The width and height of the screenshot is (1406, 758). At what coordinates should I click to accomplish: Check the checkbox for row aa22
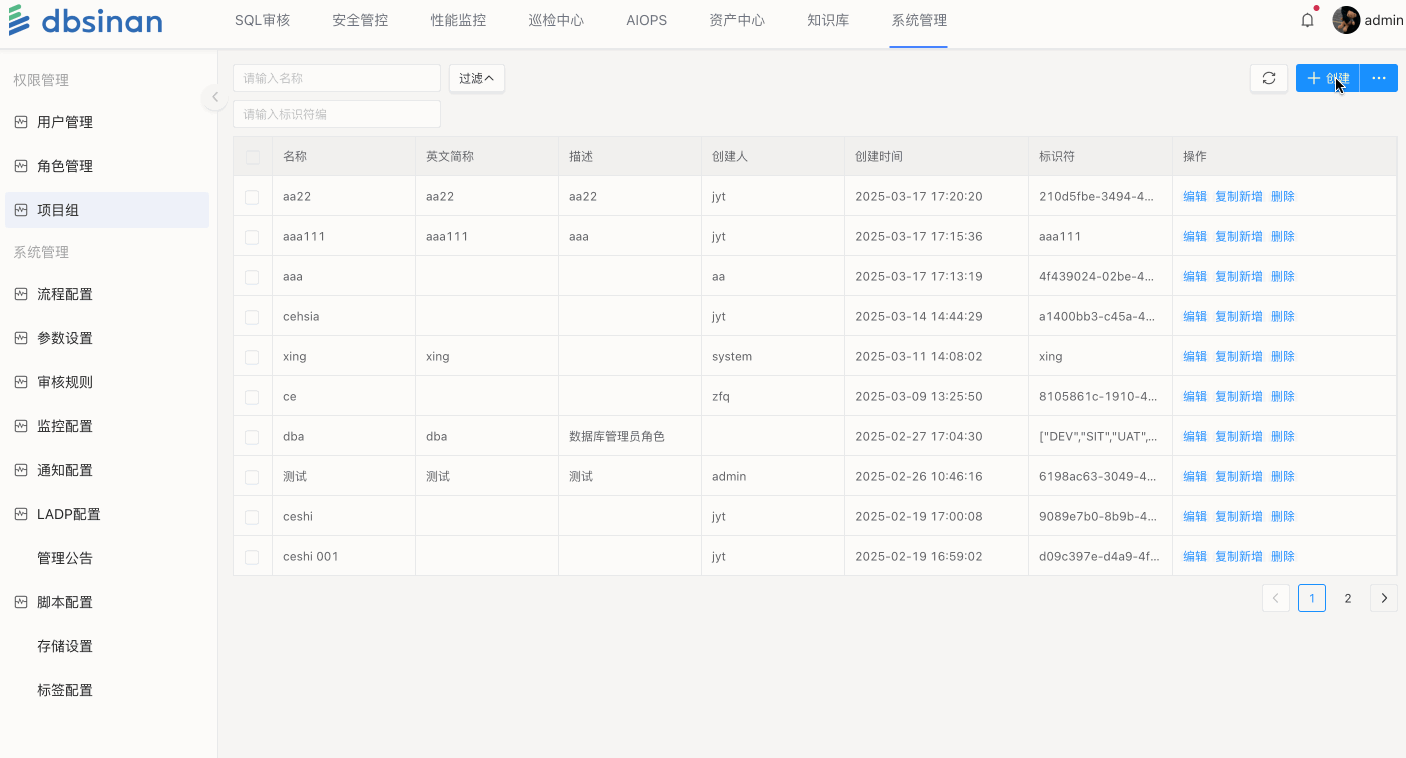252,197
